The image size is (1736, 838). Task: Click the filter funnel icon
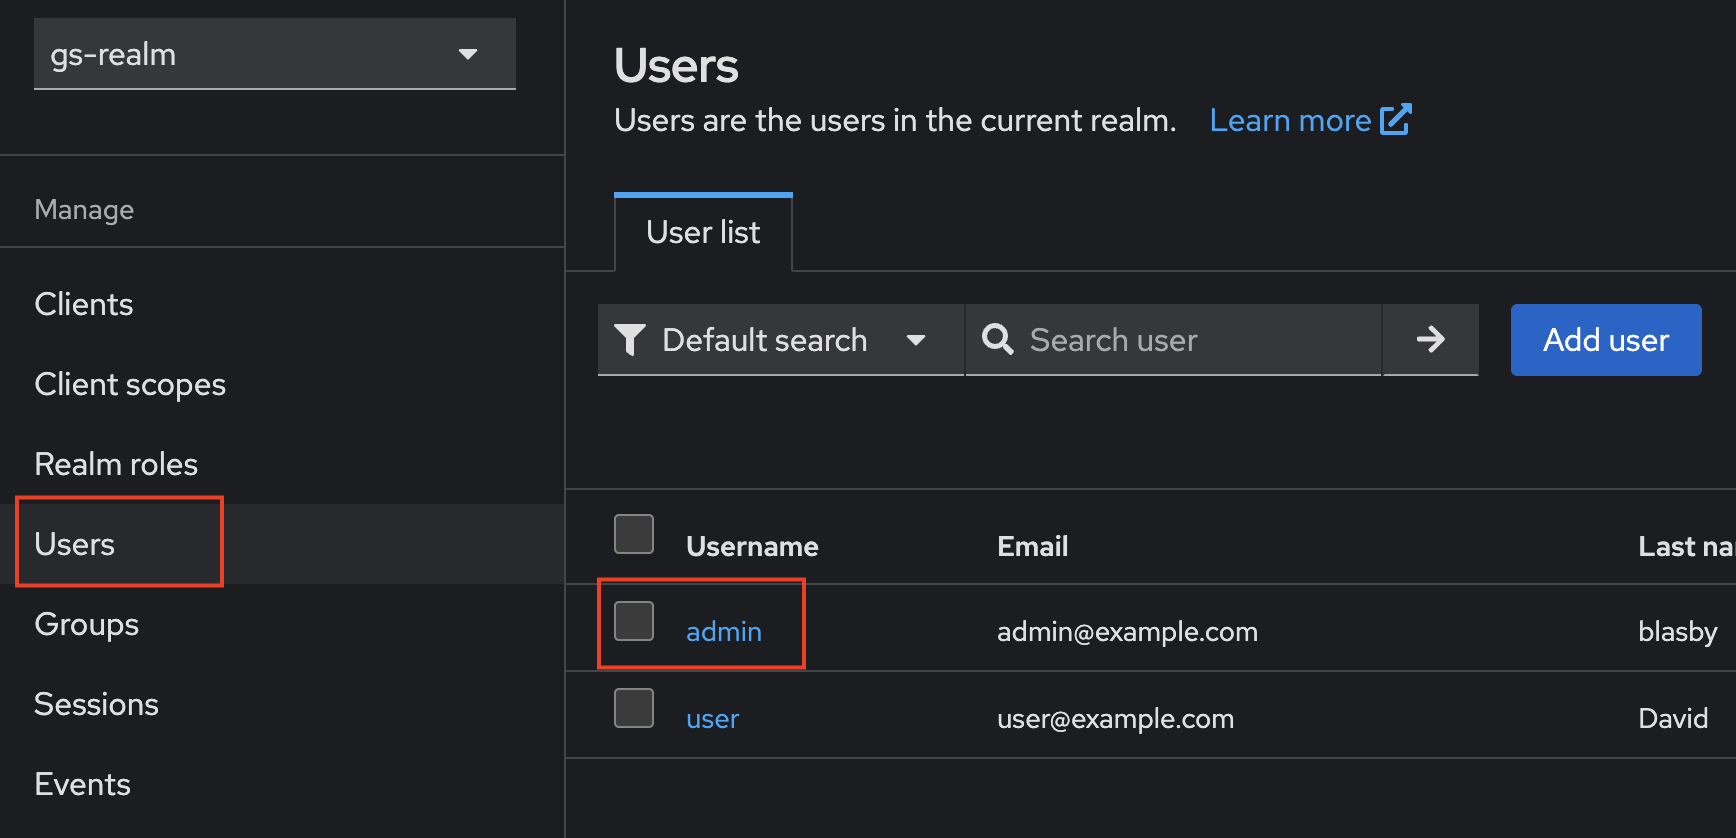(629, 340)
